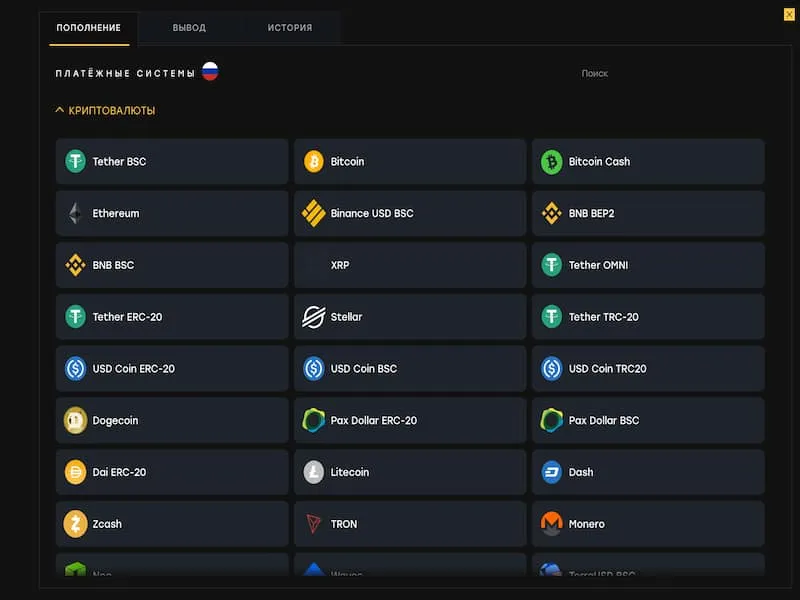Click the Tether BSC coin icon

coord(76,161)
